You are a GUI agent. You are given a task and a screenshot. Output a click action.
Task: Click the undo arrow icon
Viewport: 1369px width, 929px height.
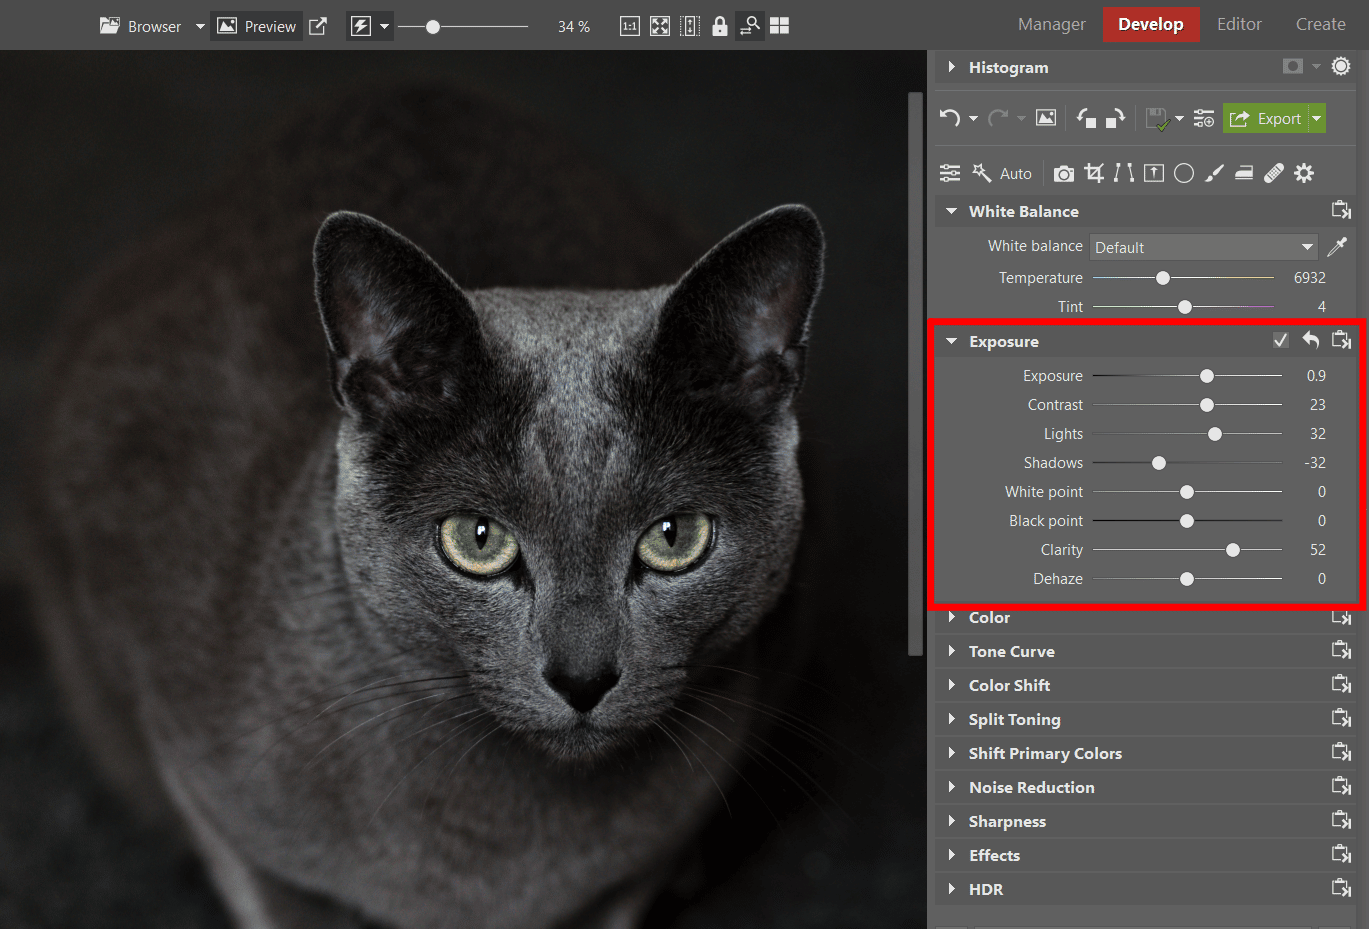click(x=950, y=118)
